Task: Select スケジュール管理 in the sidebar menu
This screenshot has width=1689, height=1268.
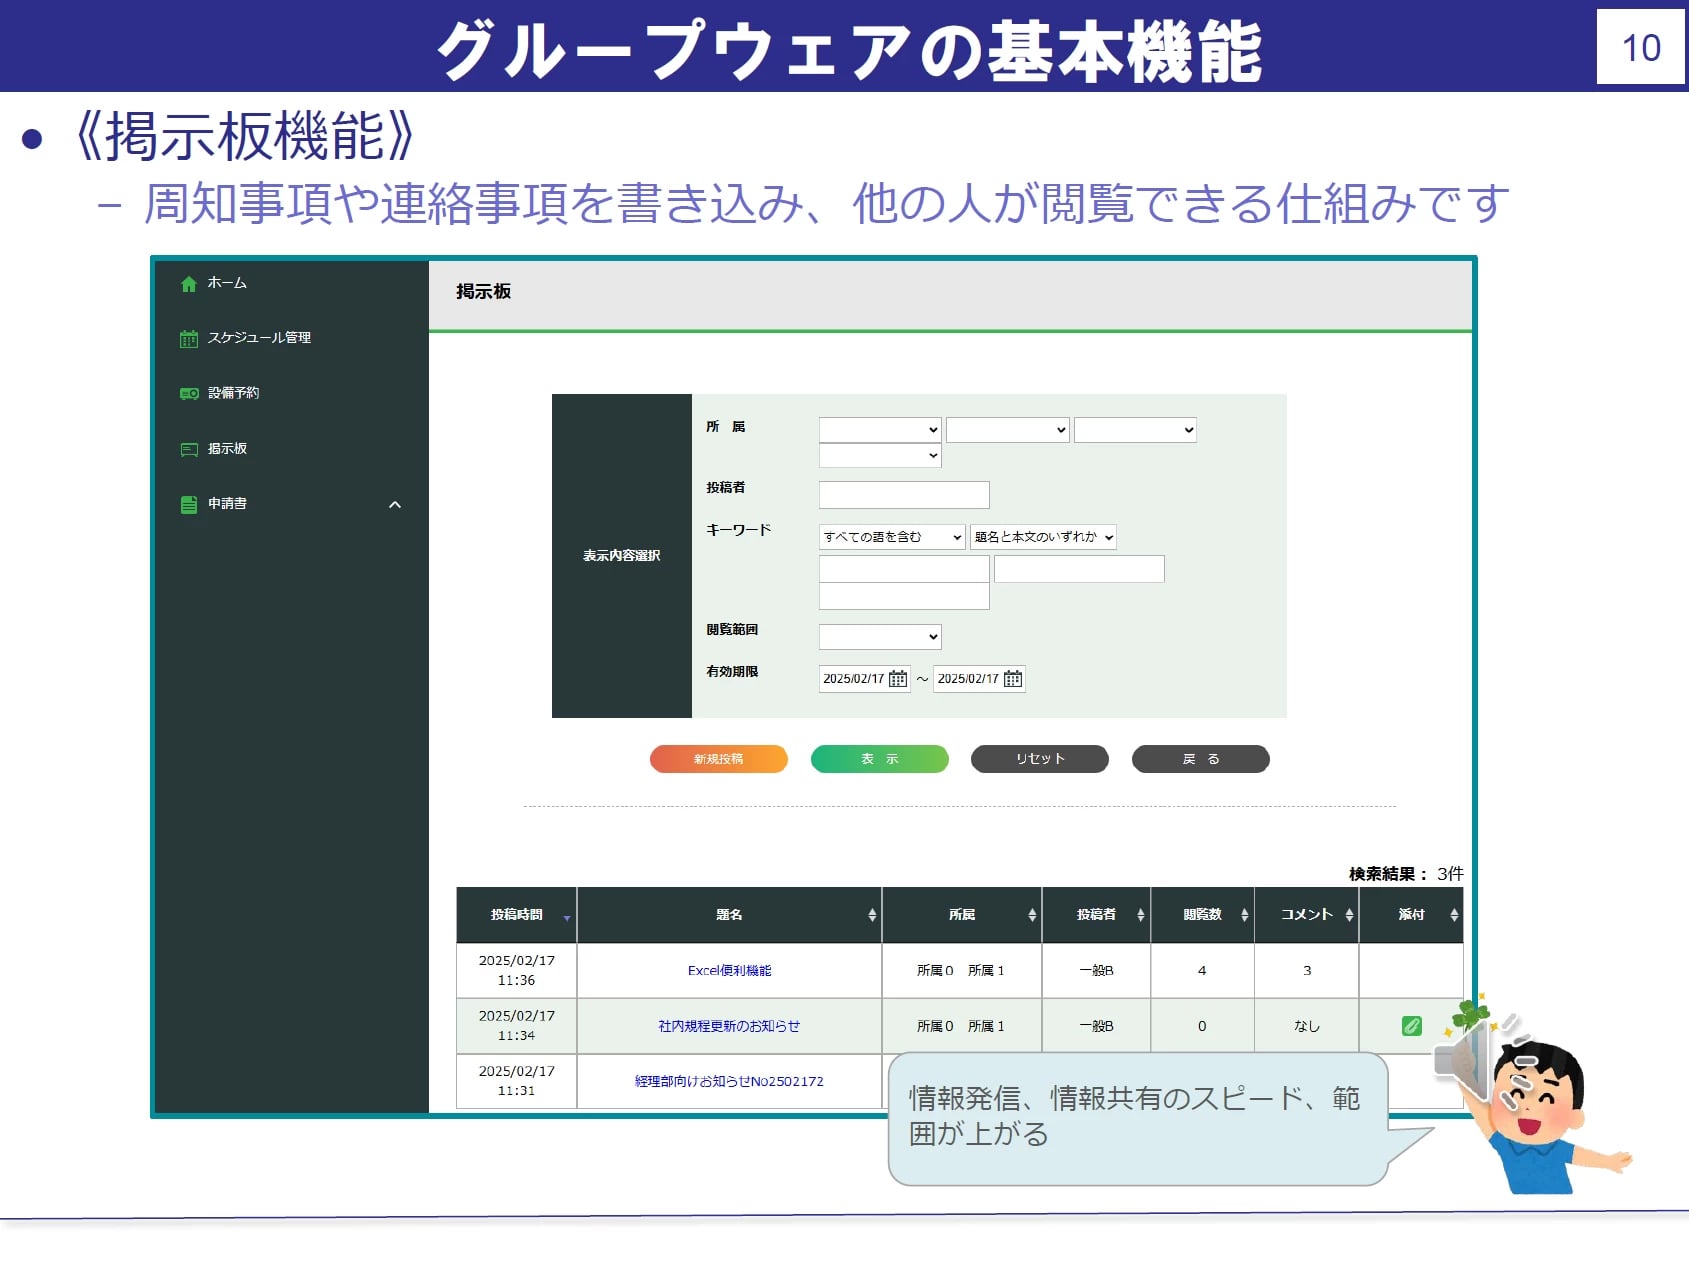Action: pos(259,338)
